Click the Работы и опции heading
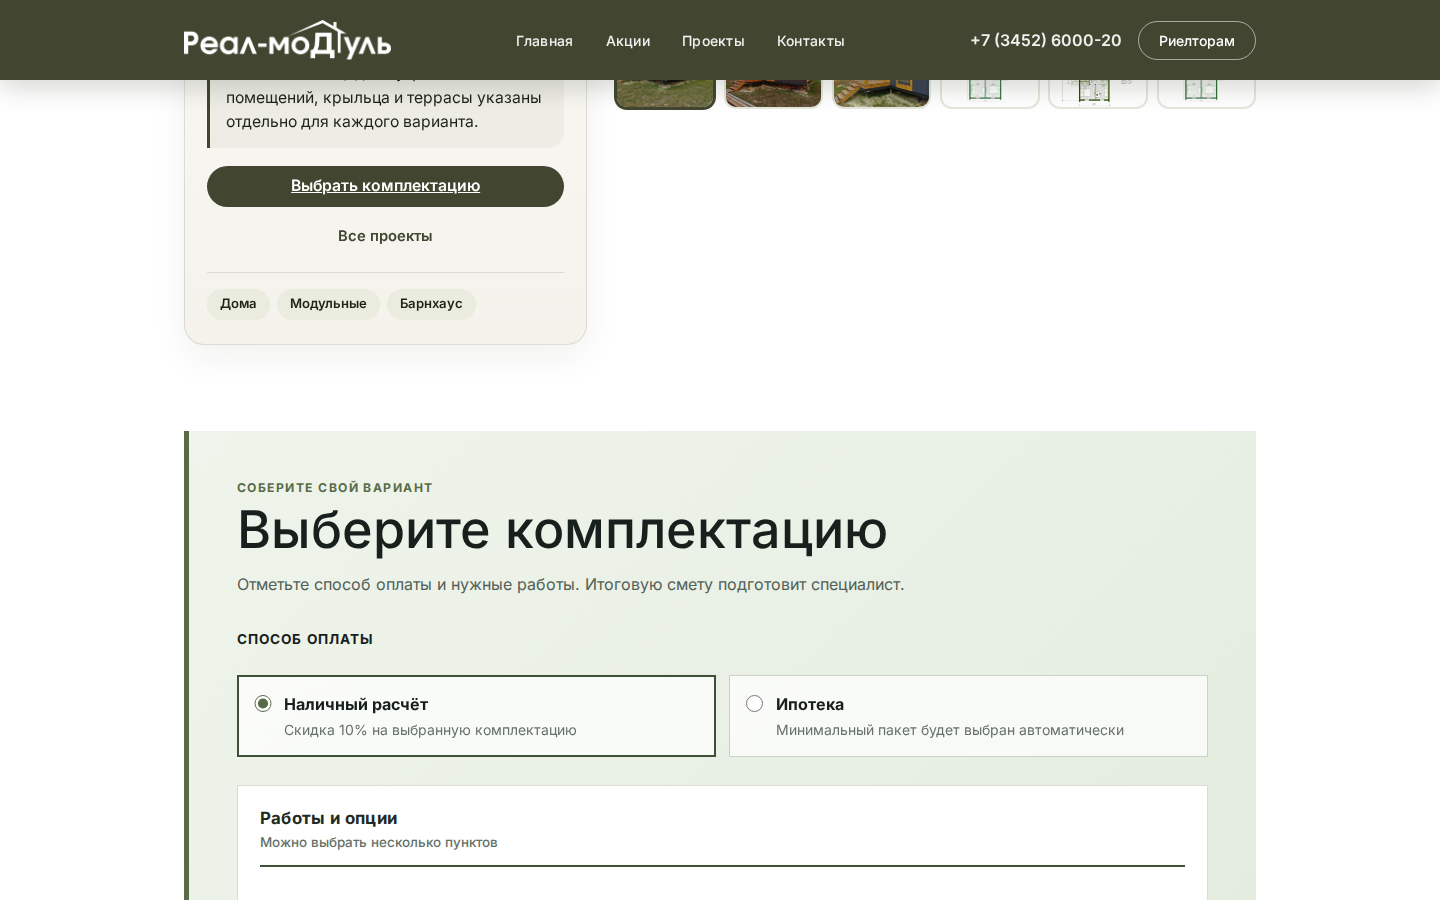Screen dimensions: 1440x900 point(329,818)
